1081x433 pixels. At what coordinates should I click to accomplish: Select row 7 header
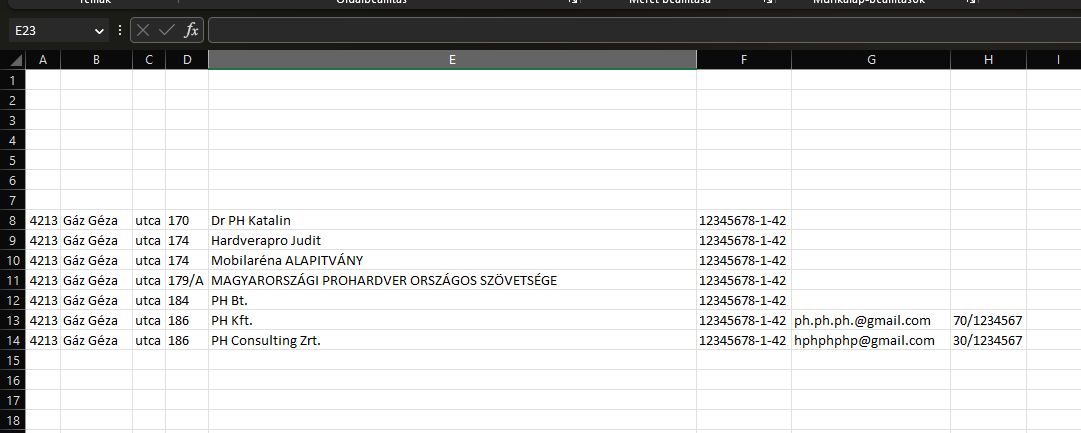point(13,200)
